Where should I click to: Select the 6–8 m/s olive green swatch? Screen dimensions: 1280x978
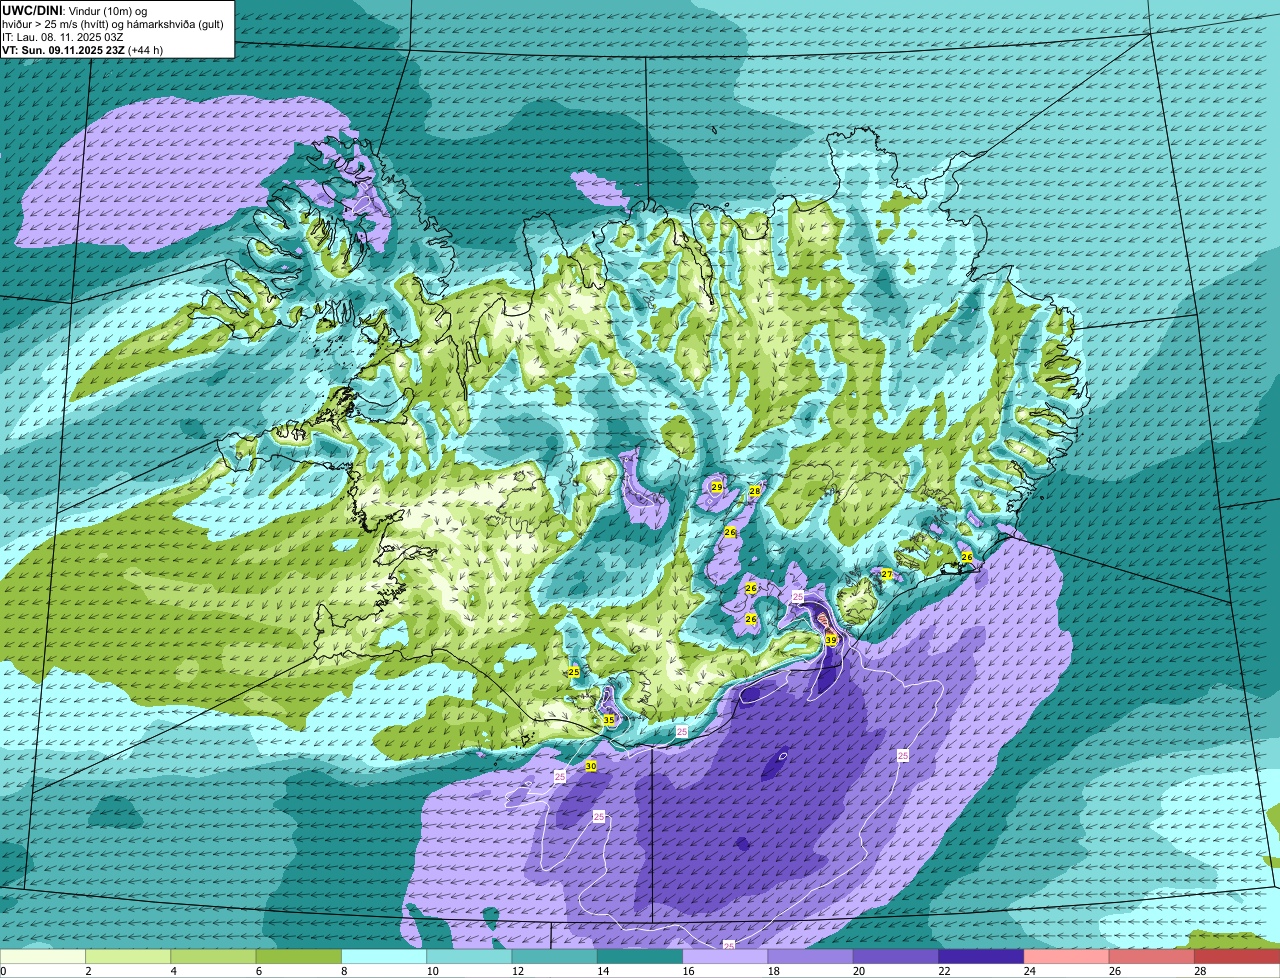tap(299, 956)
